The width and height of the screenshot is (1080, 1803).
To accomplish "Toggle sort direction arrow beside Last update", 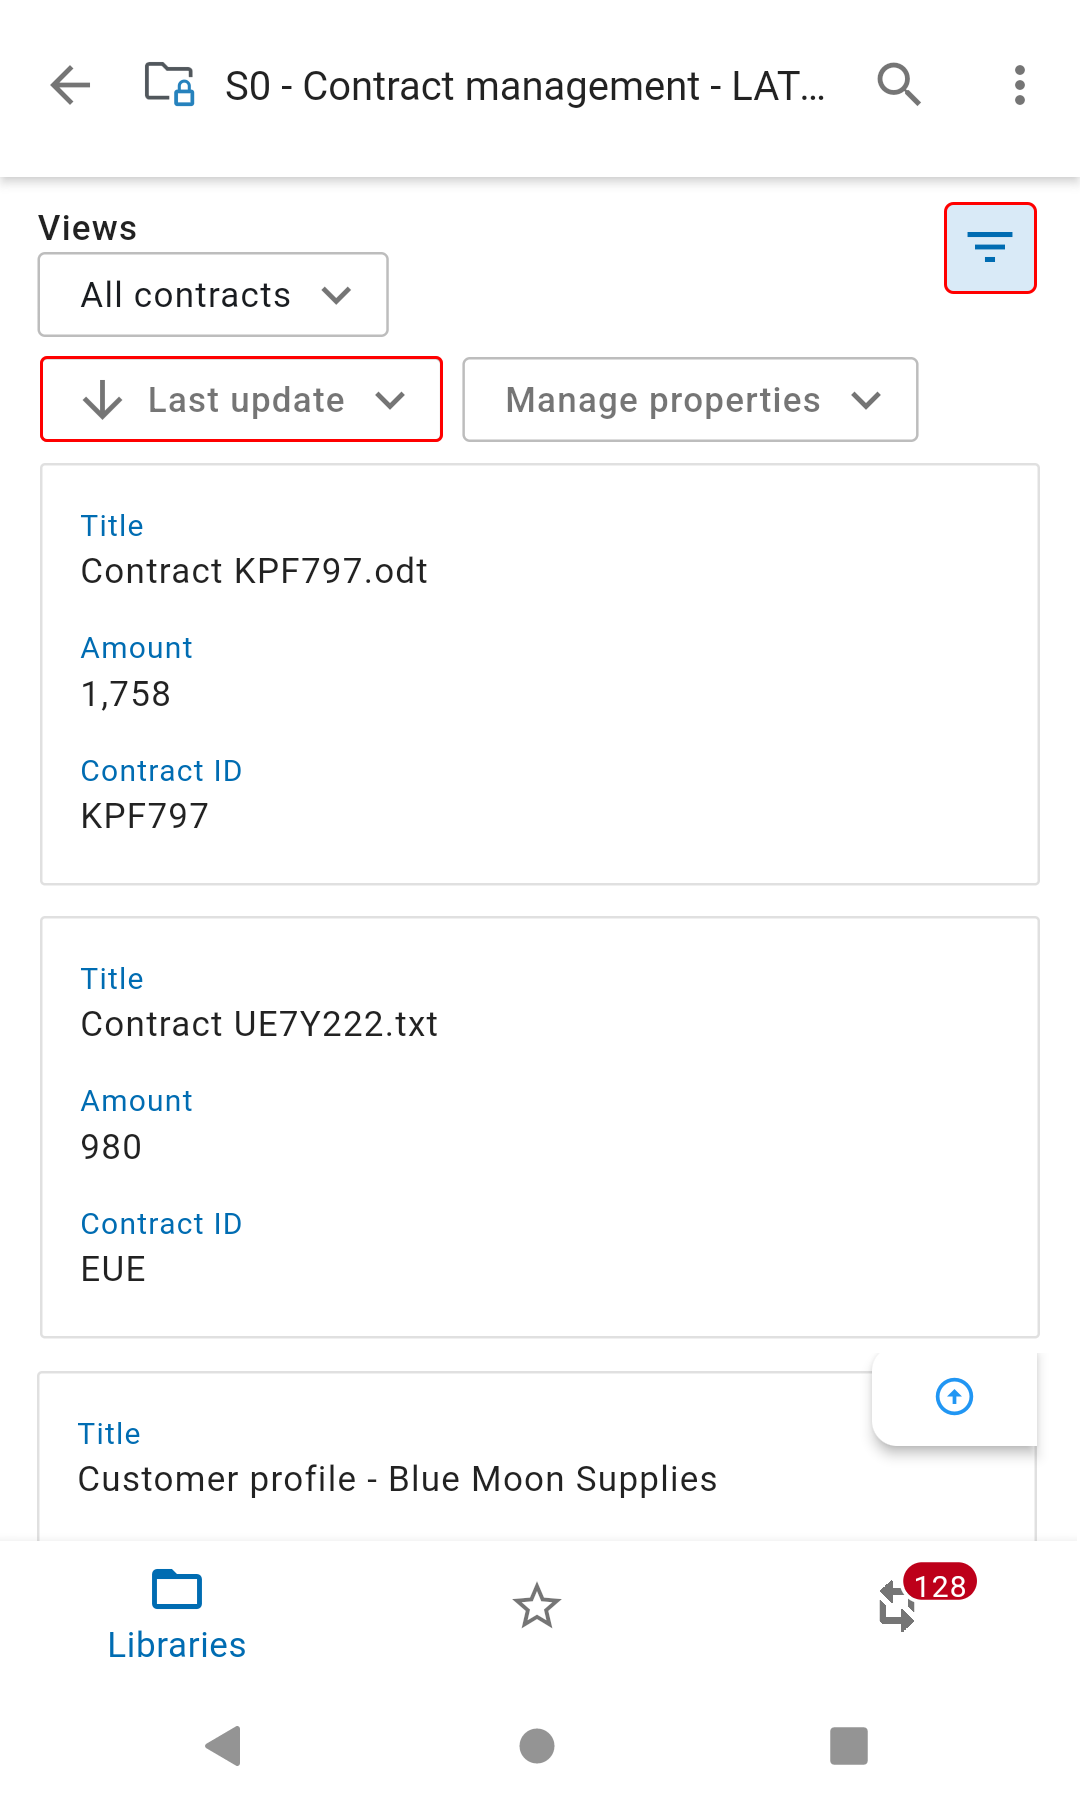I will tap(103, 400).
